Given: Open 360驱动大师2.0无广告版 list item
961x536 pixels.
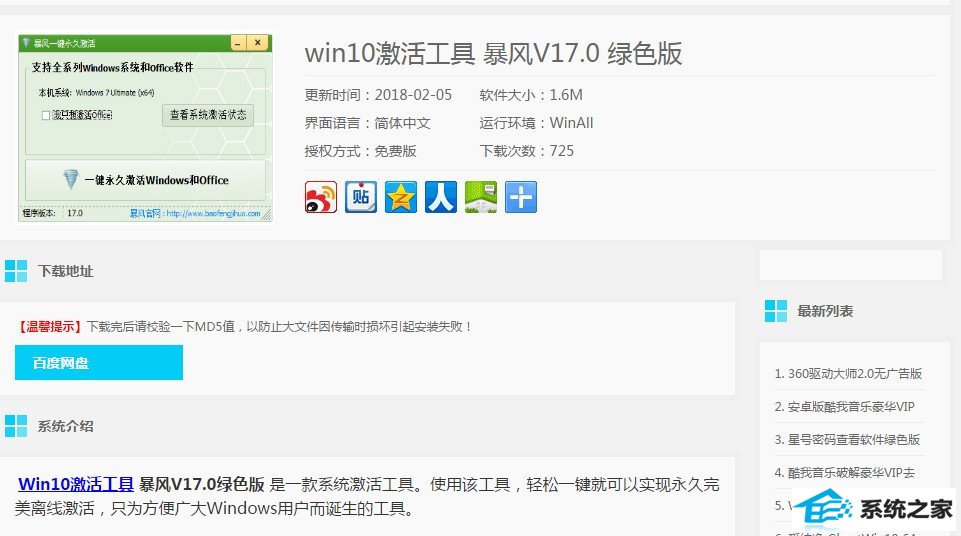Looking at the screenshot, I should pos(848,374).
